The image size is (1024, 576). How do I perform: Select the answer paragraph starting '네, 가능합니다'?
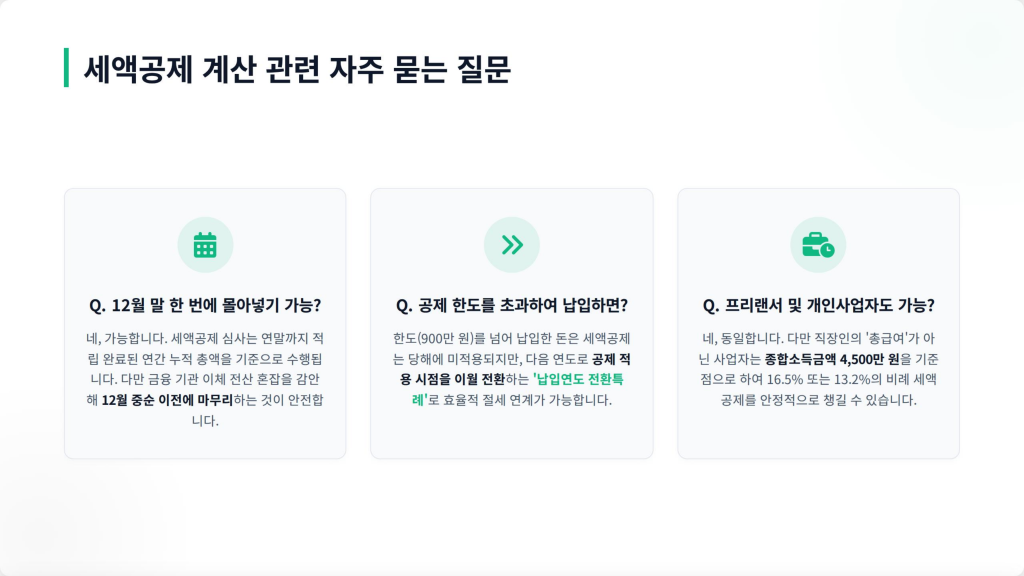205,379
